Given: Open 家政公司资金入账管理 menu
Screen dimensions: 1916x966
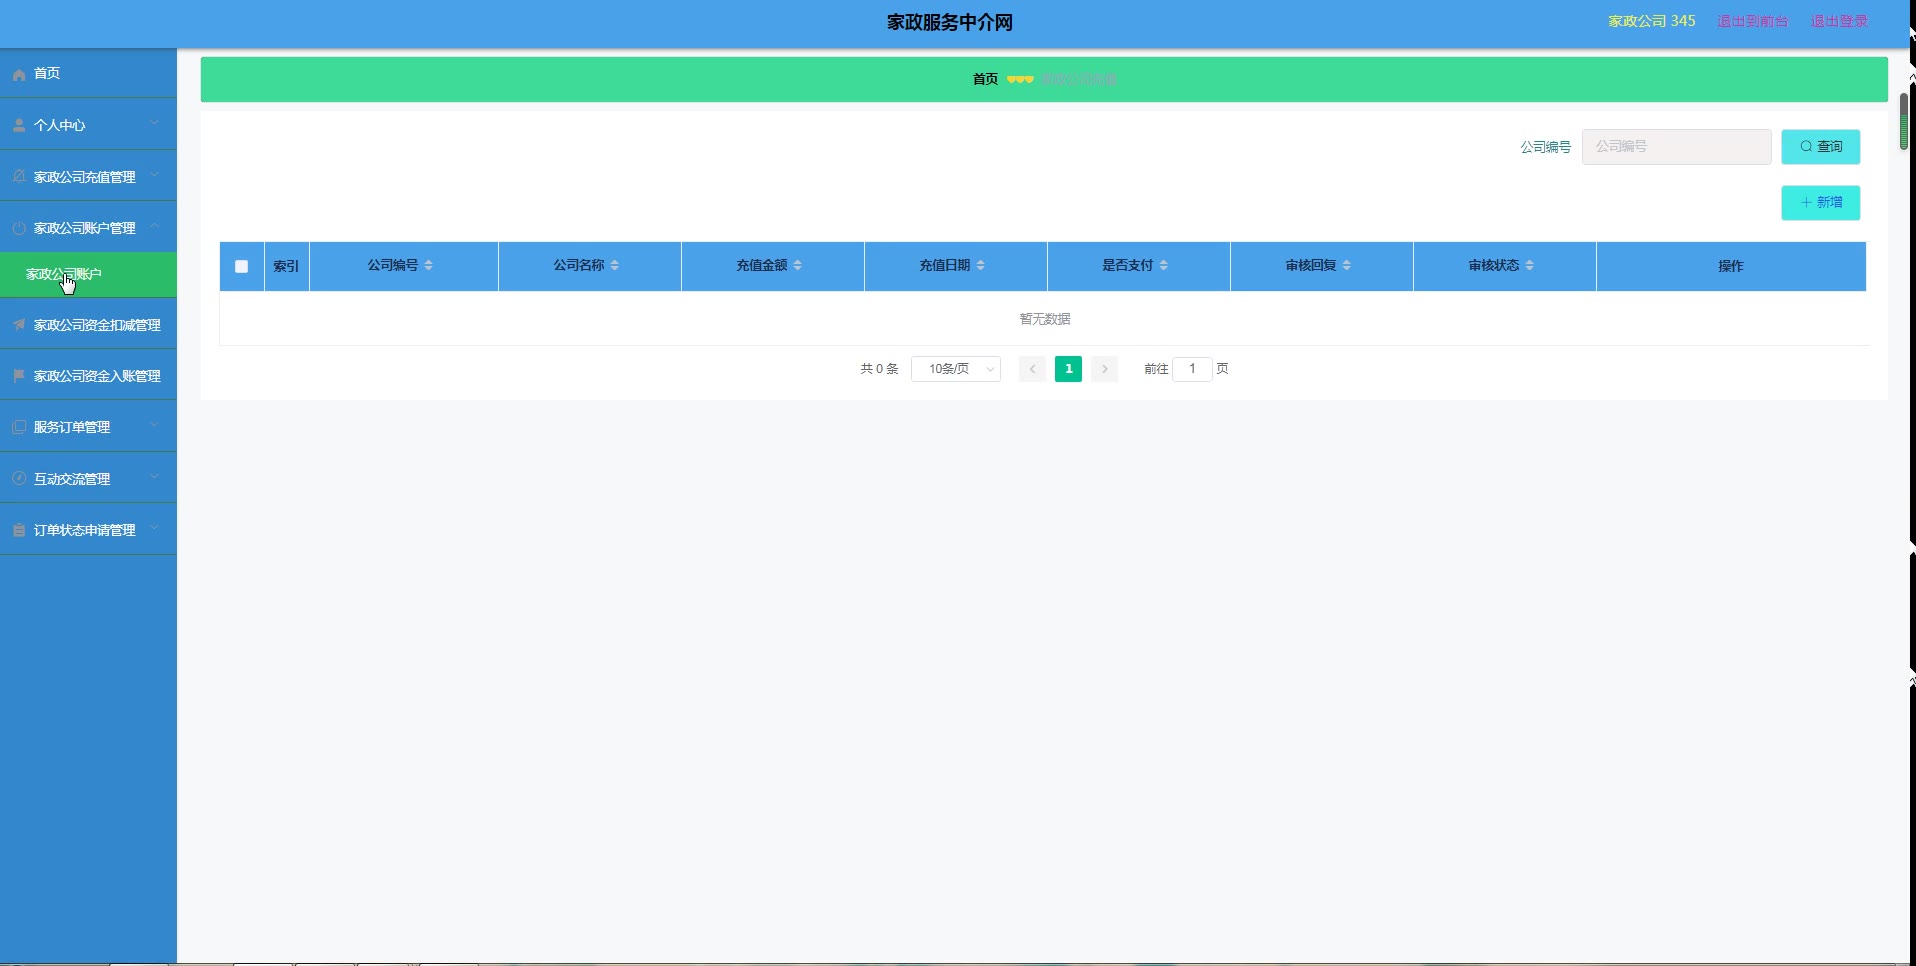Looking at the screenshot, I should point(88,376).
